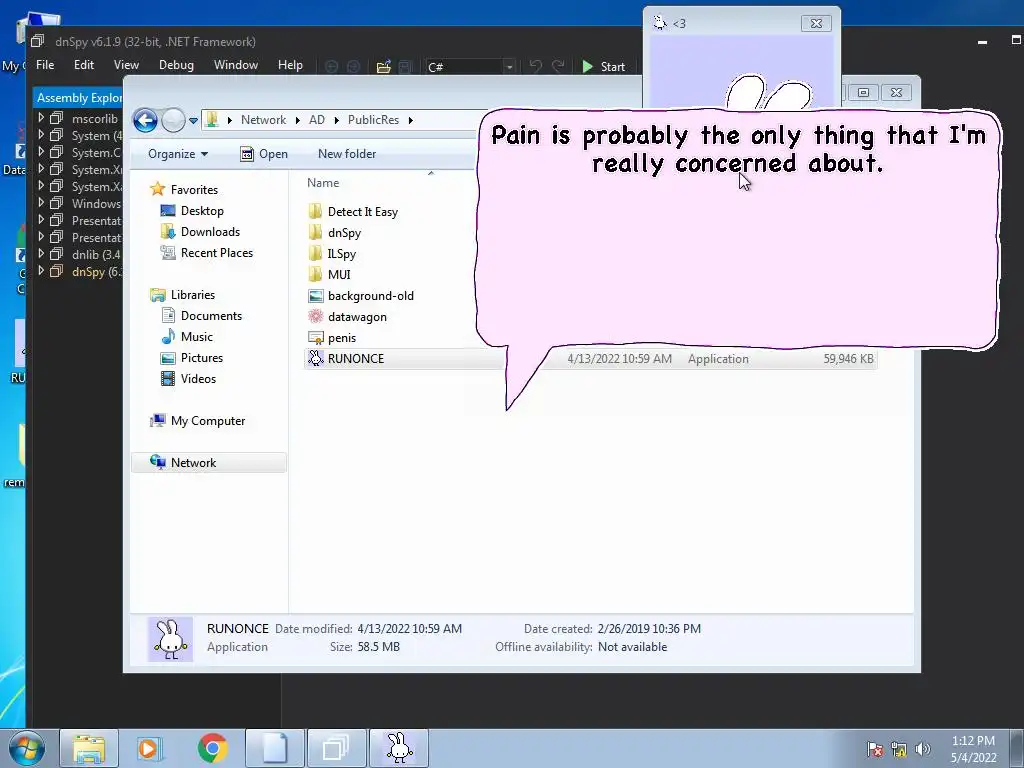Click the Forward navigation arrow in Explorer
Image resolution: width=1024 pixels, height=768 pixels.
[173, 120]
